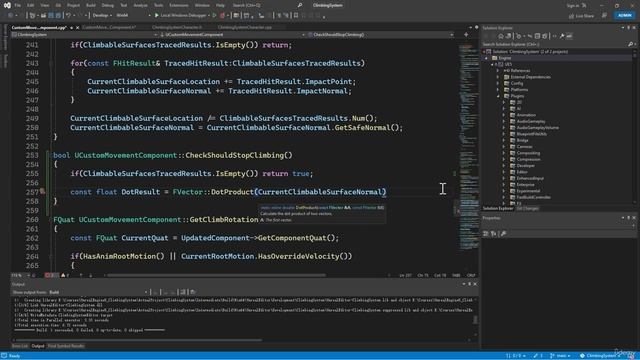Switch to ClimbingSystemCharacter.cpp tab

(244, 27)
